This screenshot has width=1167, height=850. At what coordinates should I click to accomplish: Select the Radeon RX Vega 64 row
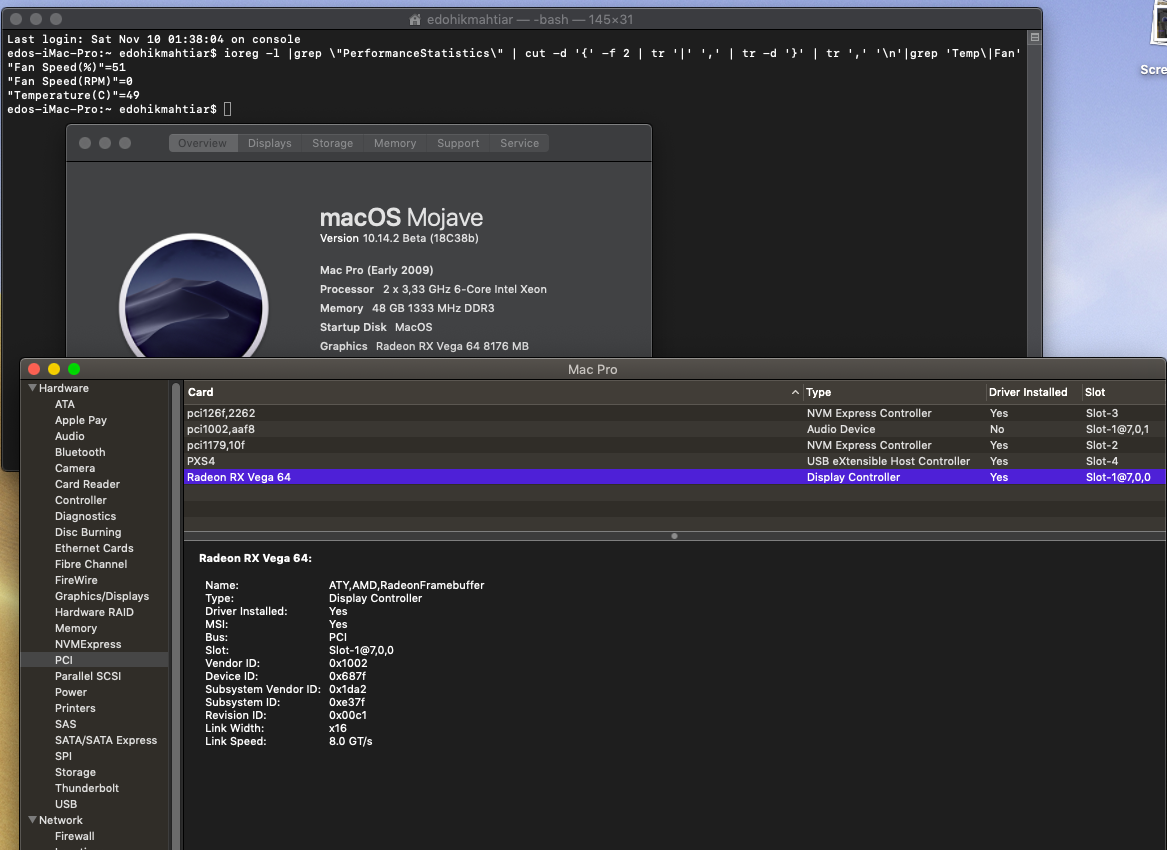[674, 477]
